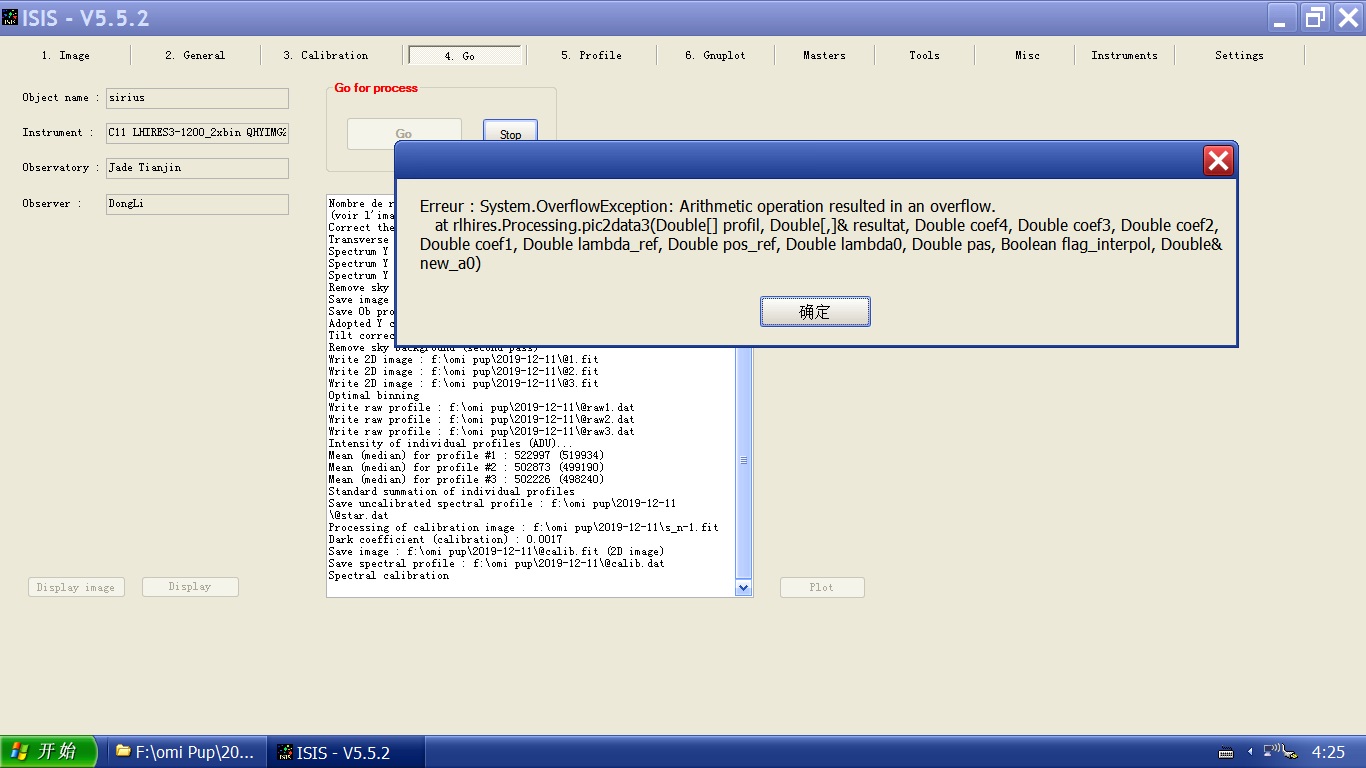Go to the 3. Calibration tab
Image resolution: width=1366 pixels, height=768 pixels.
[x=325, y=56]
